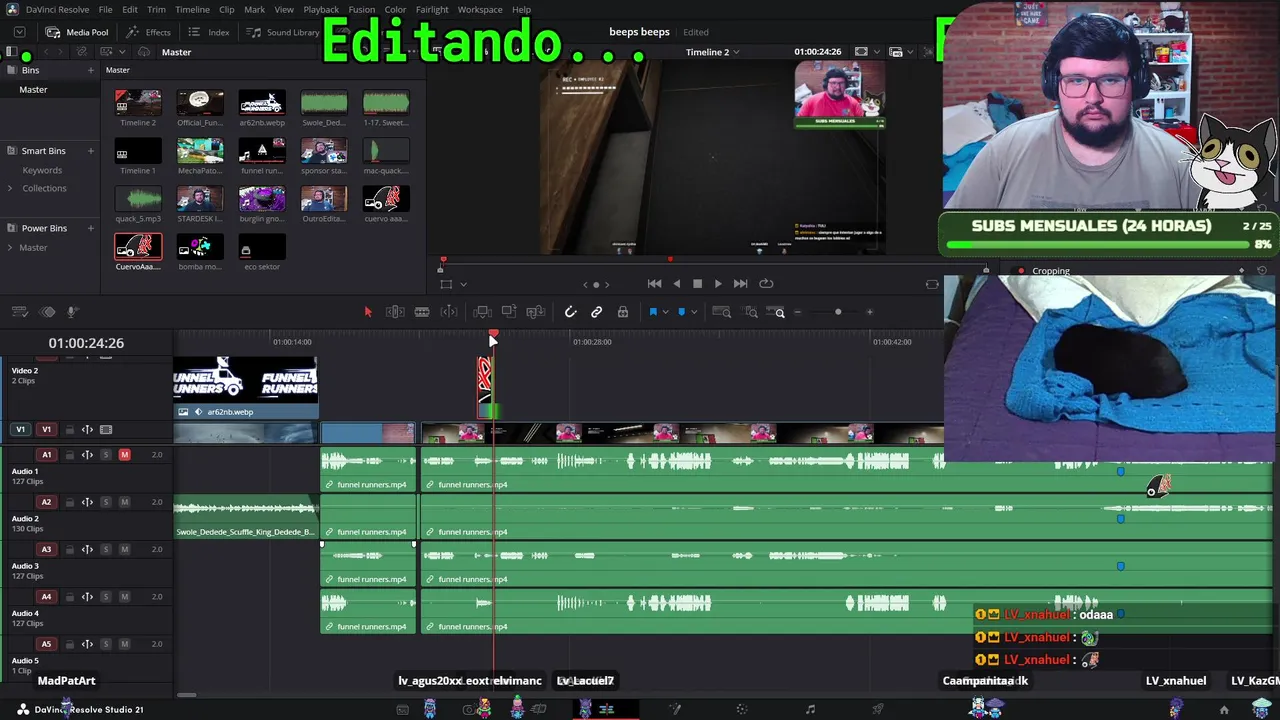Select the arrow Selection Mode tool
1280x720 pixels.
tap(368, 312)
